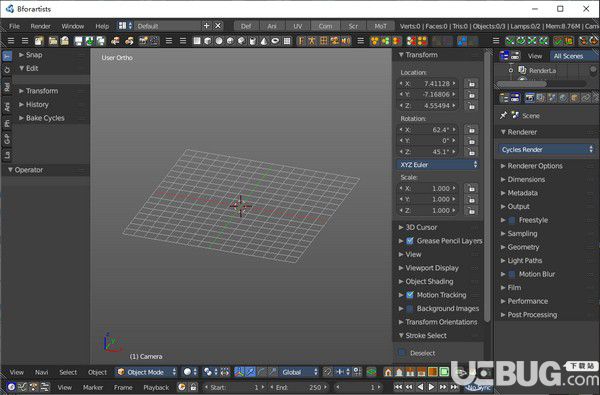The image size is (600, 395).
Task: Toggle the Grease Pencil Layers checkbox
Action: click(410, 241)
